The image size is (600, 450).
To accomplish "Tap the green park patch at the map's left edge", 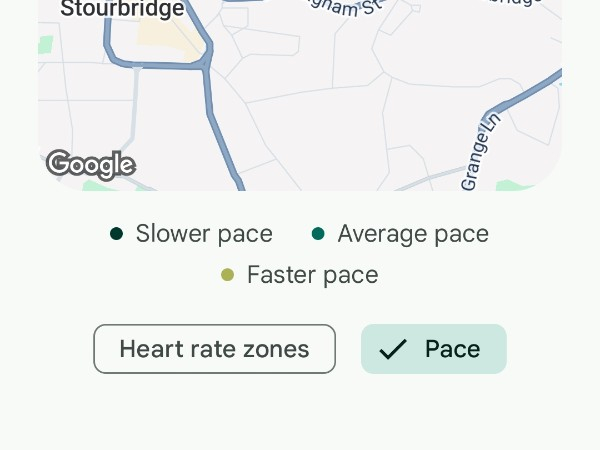I will [x=45, y=45].
